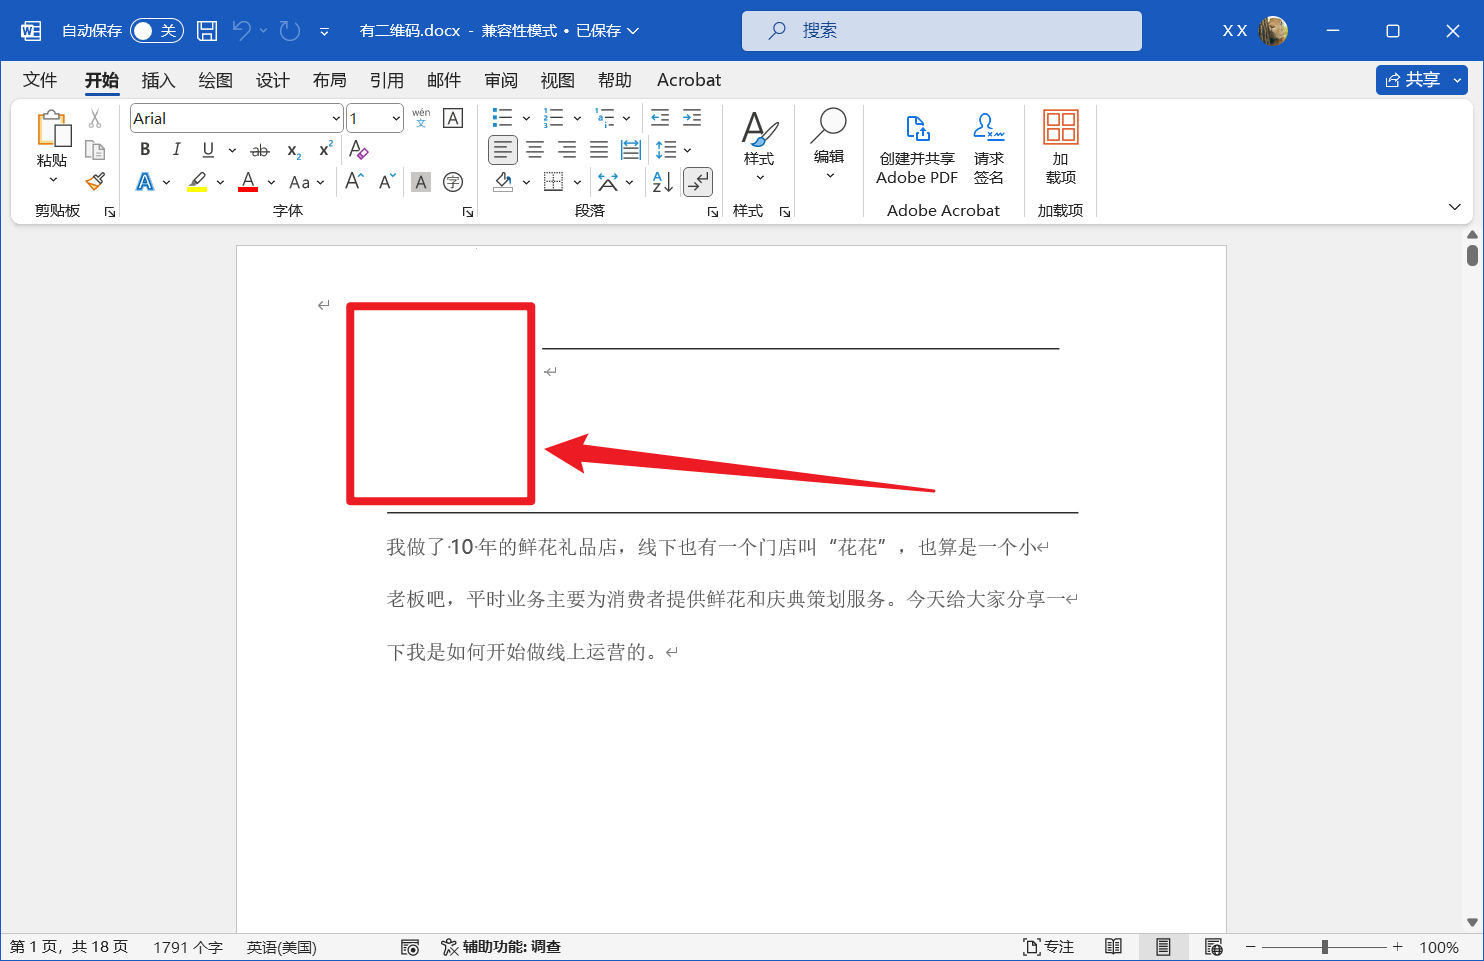Click the Clear All Formatting icon
The height and width of the screenshot is (961, 1484).
pyautogui.click(x=359, y=150)
